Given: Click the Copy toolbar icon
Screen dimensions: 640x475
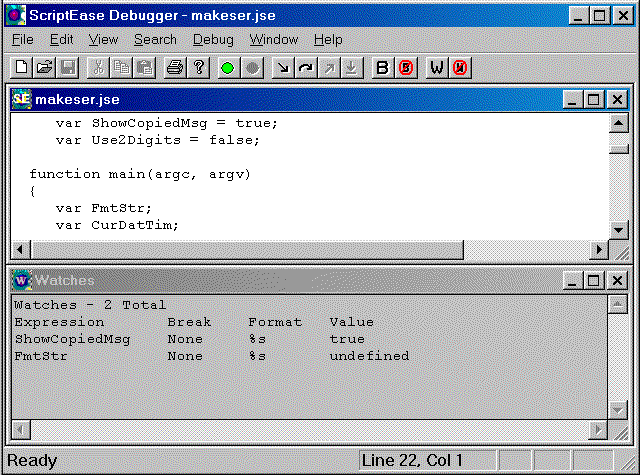Looking at the screenshot, I should point(121,67).
